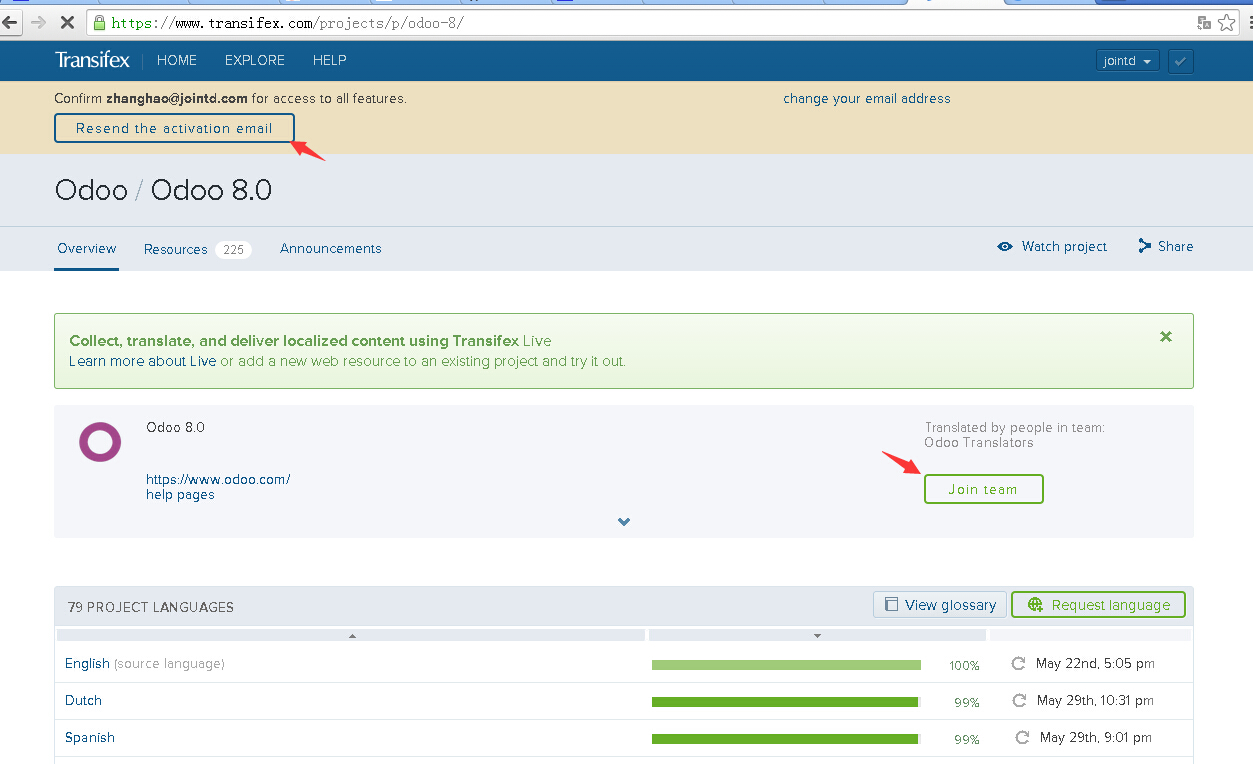Image resolution: width=1253 pixels, height=764 pixels.
Task: Click the checkmark box beside jointd menu
Action: click(x=1180, y=61)
